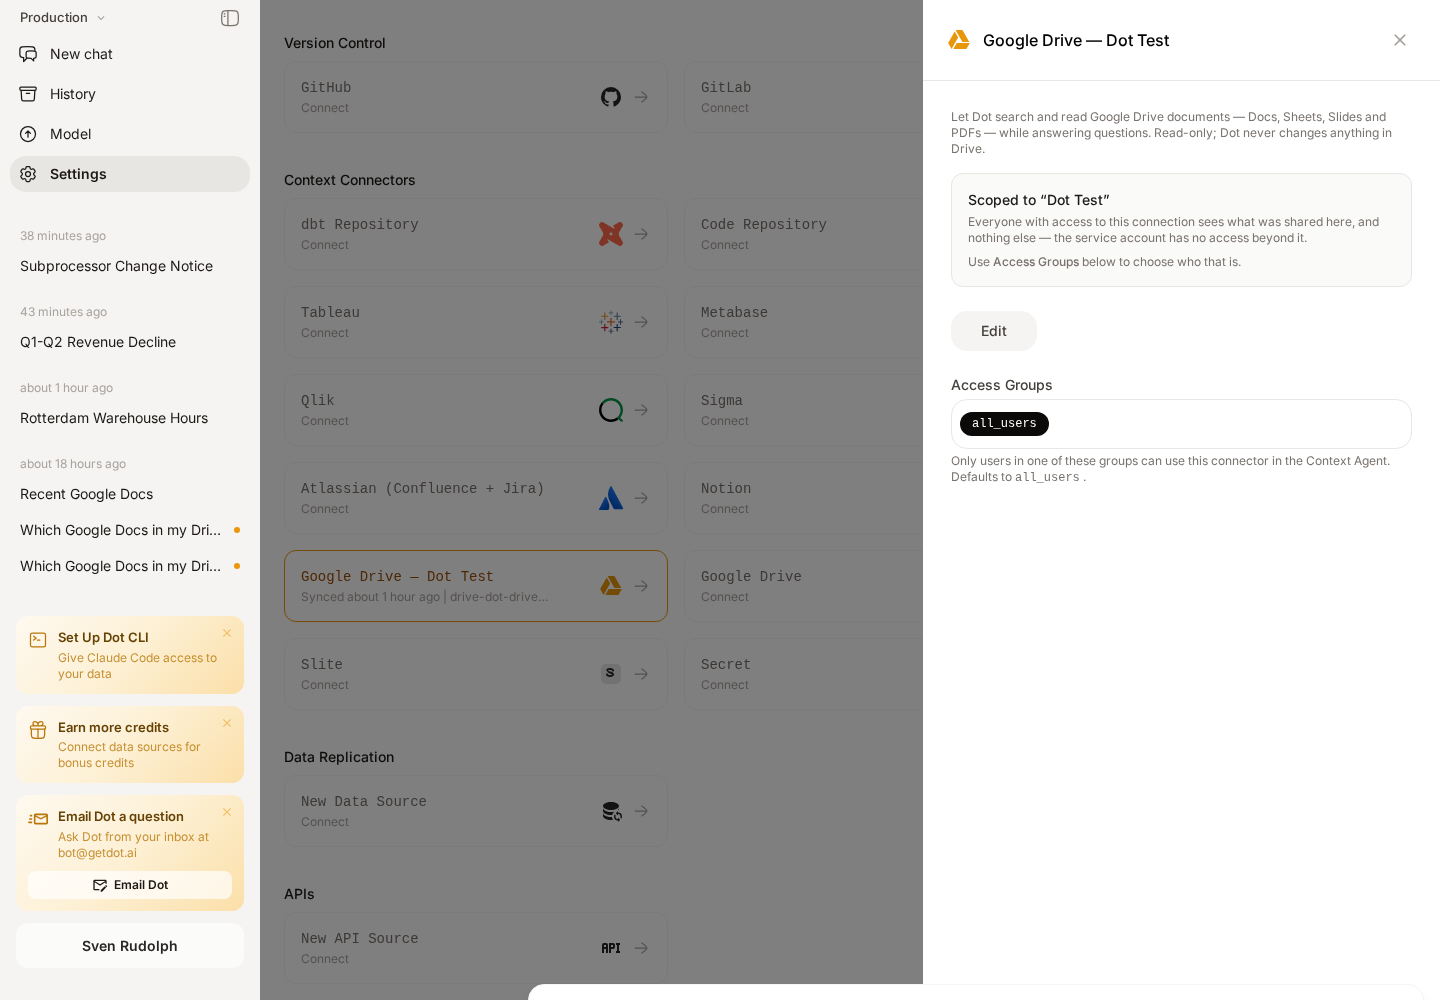The width and height of the screenshot is (1440, 1000).
Task: Toggle the sidebar collapse icon
Action: coord(230,18)
